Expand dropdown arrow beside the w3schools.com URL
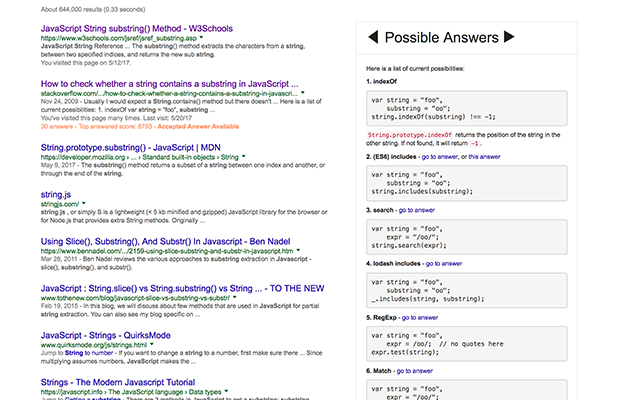 point(201,38)
